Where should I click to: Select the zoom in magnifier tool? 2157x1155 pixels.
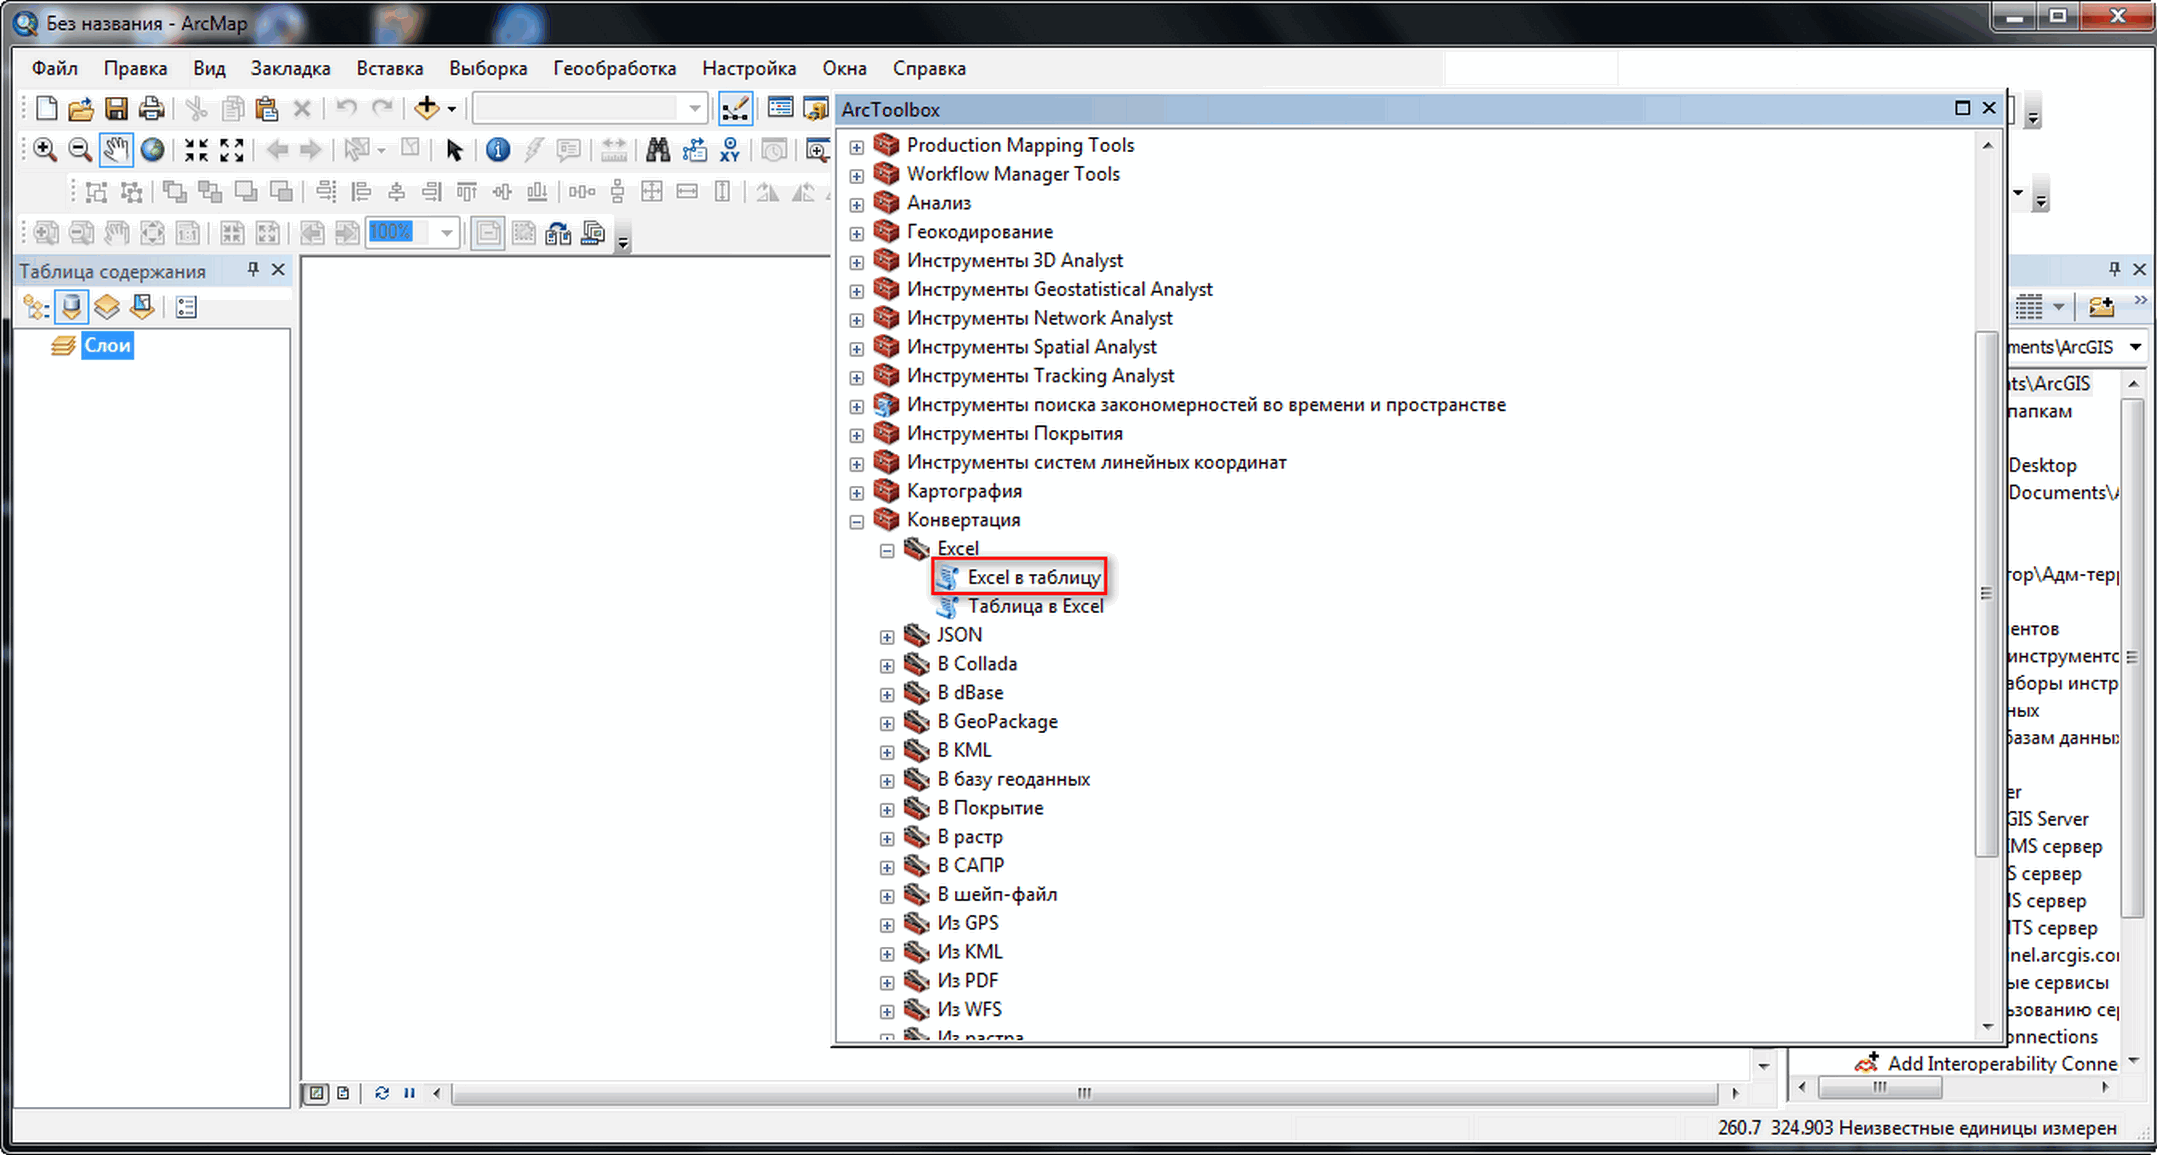[44, 150]
